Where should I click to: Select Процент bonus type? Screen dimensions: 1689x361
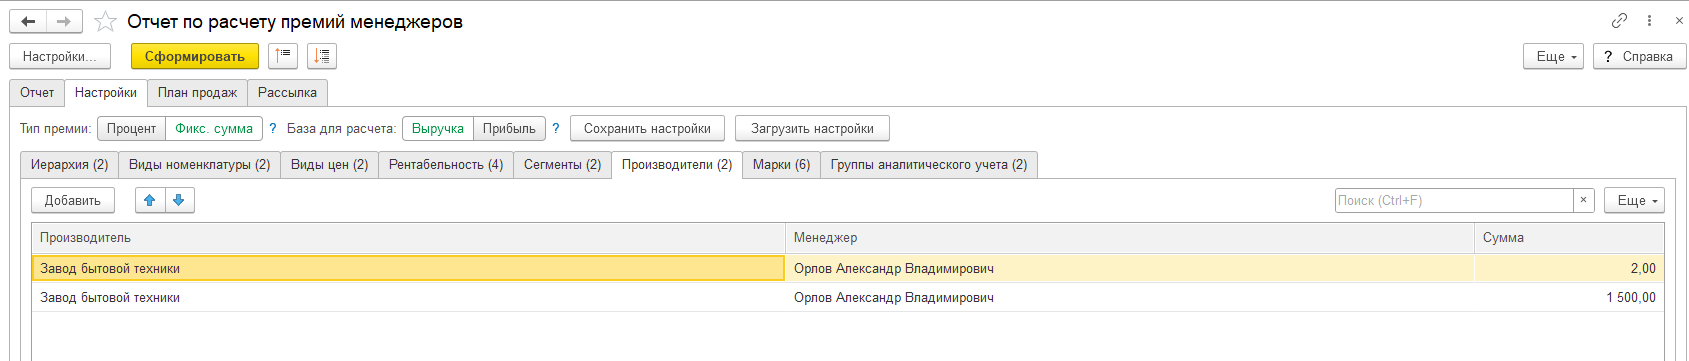[131, 128]
